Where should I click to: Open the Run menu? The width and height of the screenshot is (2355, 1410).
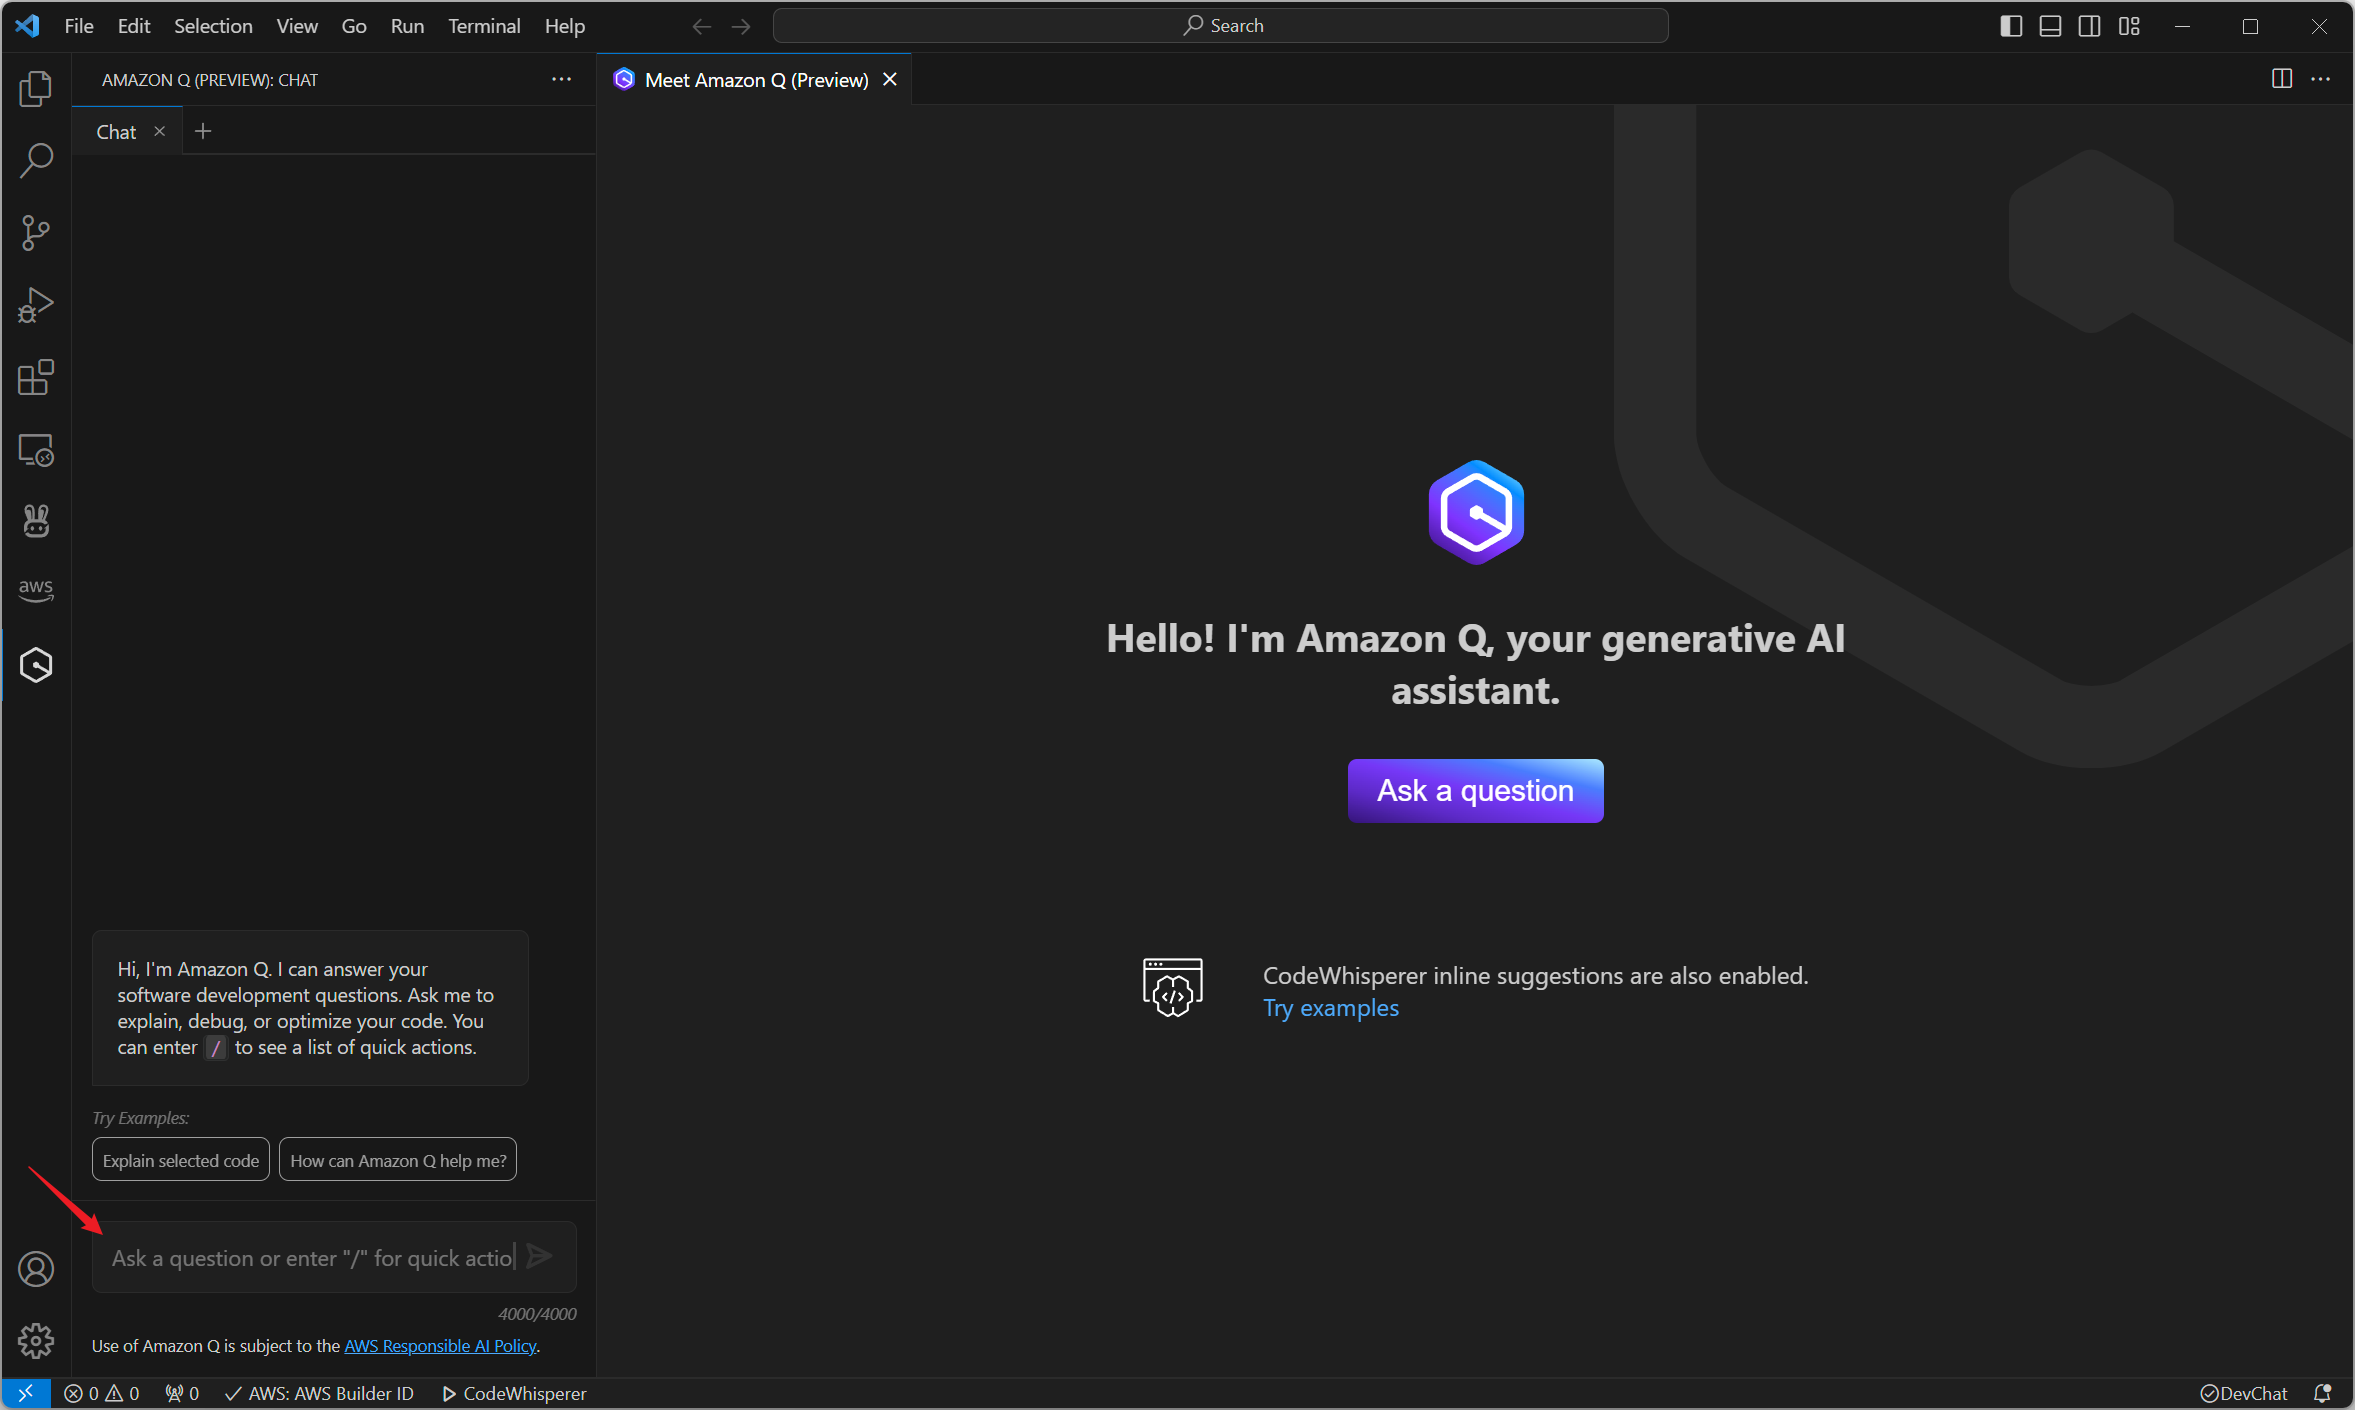(407, 26)
